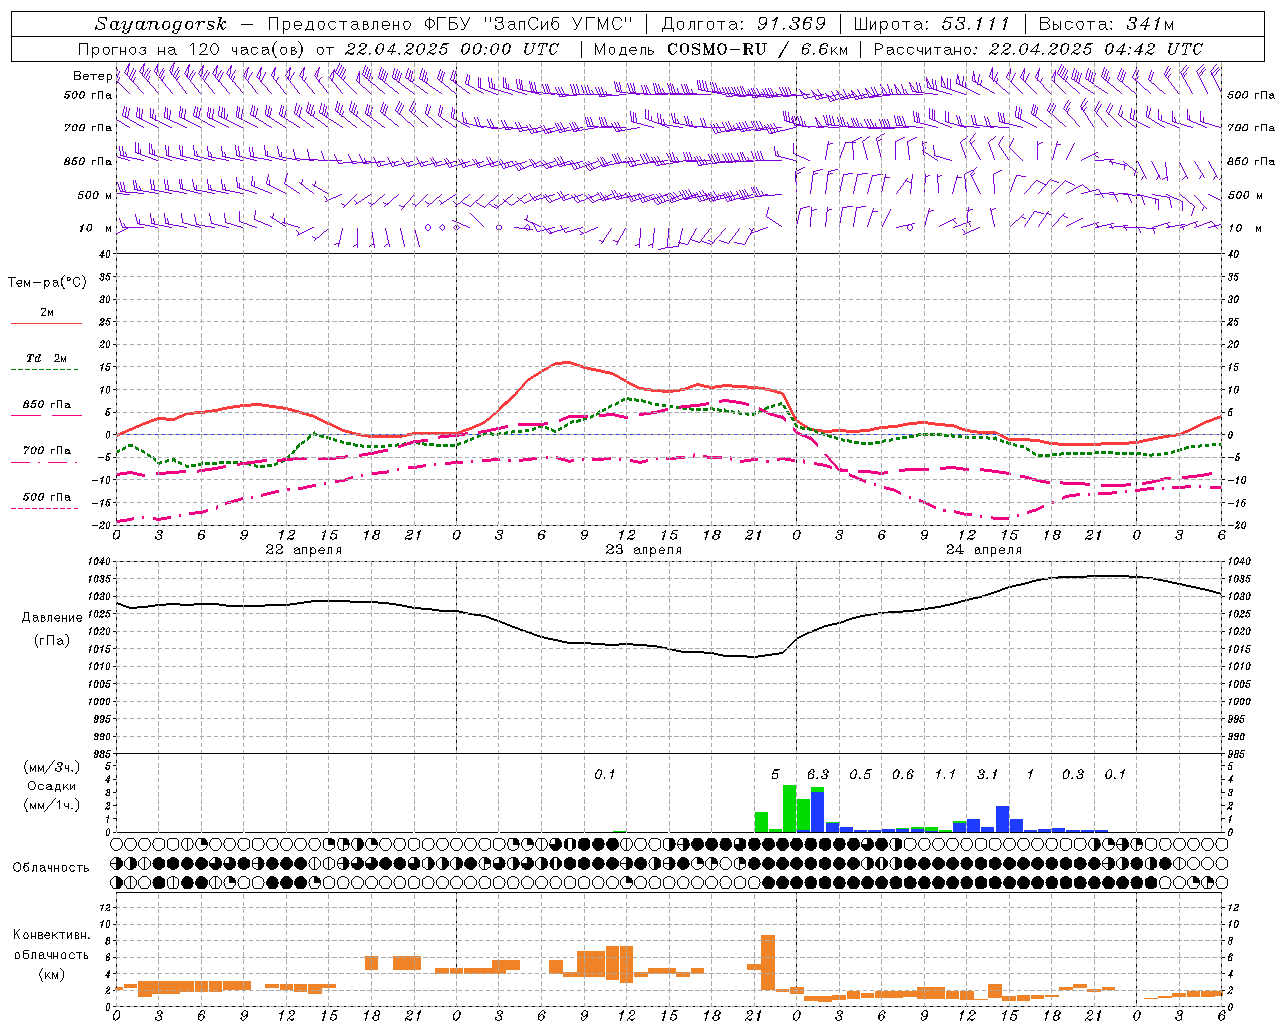Click the 'Высота: 341м' elevation text

coord(1106,24)
